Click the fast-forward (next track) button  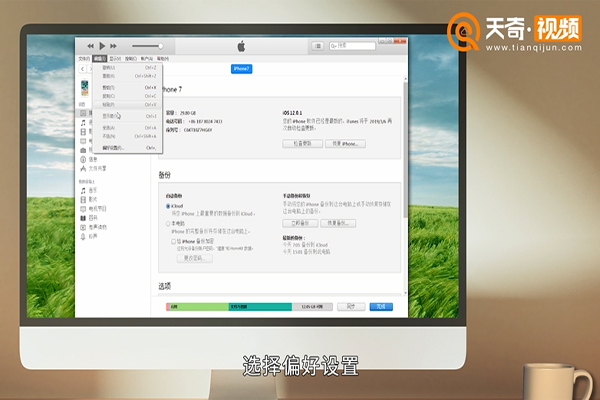pyautogui.click(x=114, y=46)
